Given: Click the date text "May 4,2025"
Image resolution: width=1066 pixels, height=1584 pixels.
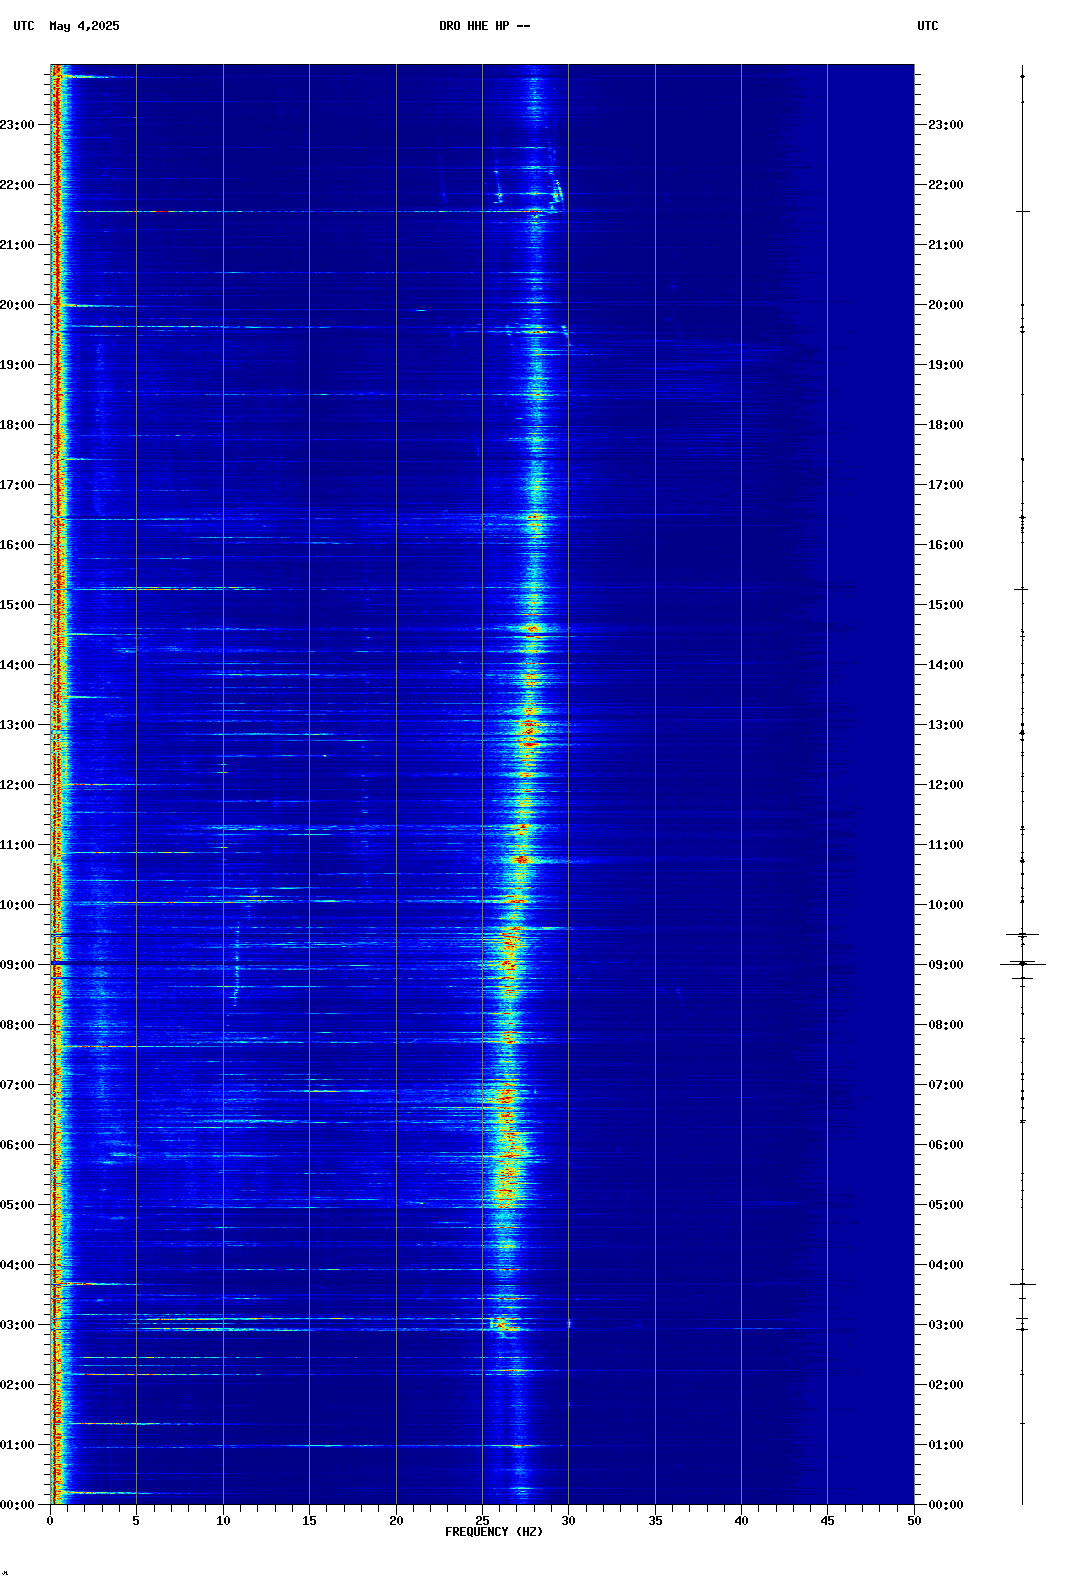Looking at the screenshot, I should [x=84, y=26].
